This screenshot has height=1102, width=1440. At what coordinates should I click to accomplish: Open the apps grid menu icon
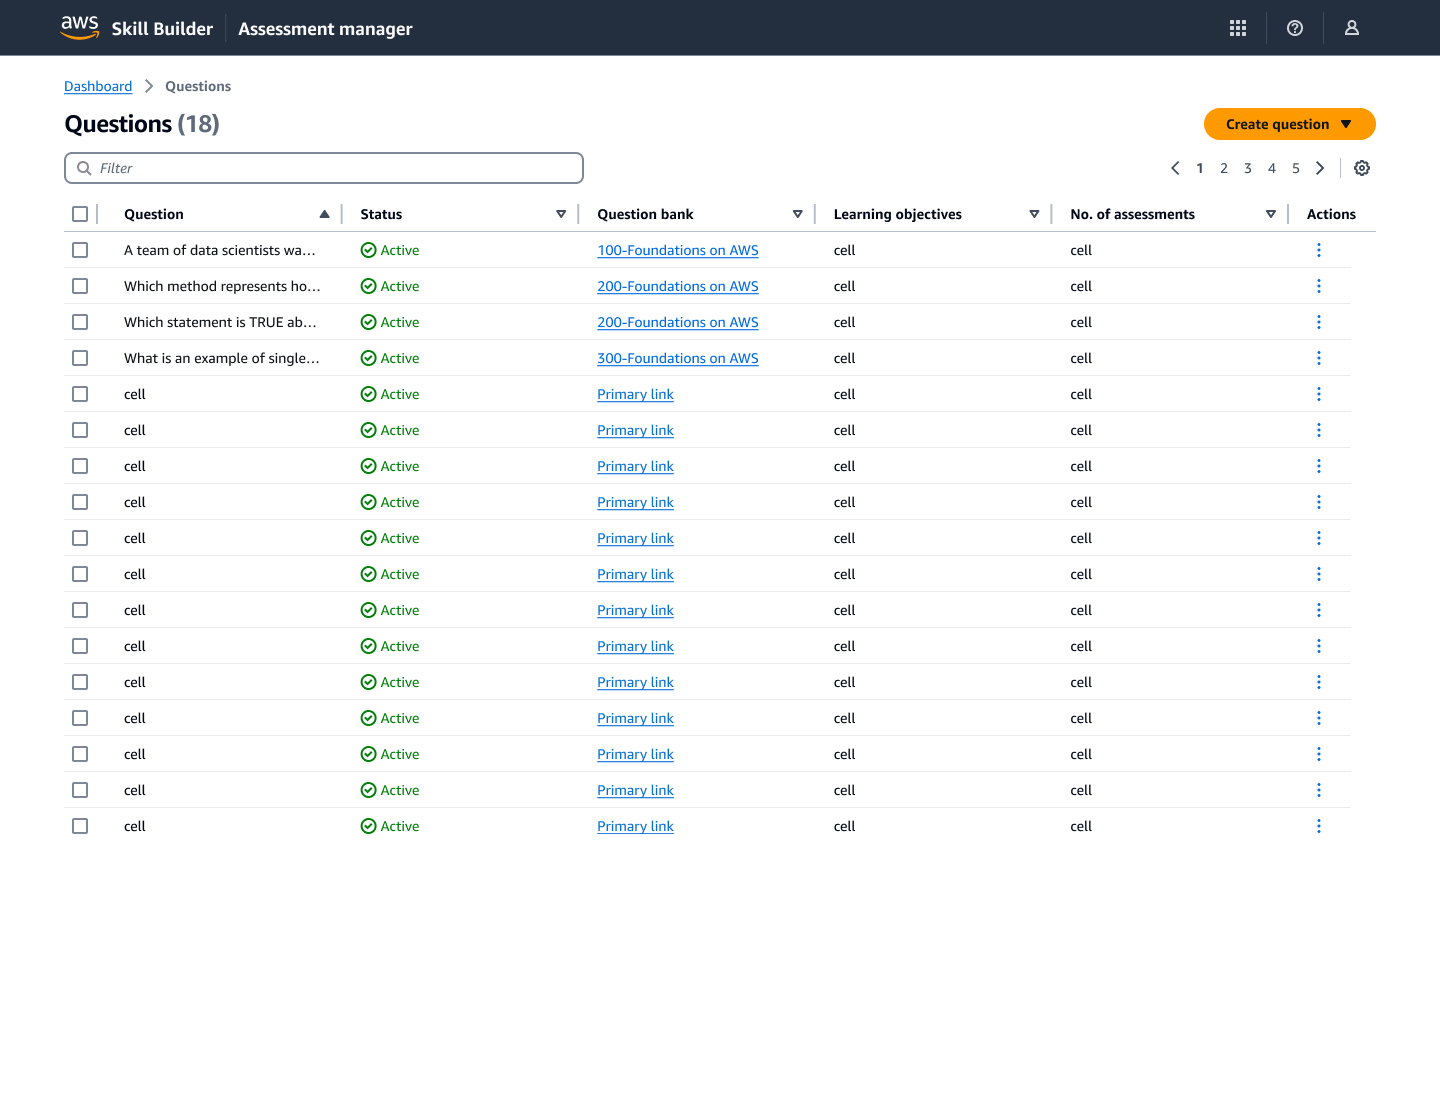[1238, 28]
